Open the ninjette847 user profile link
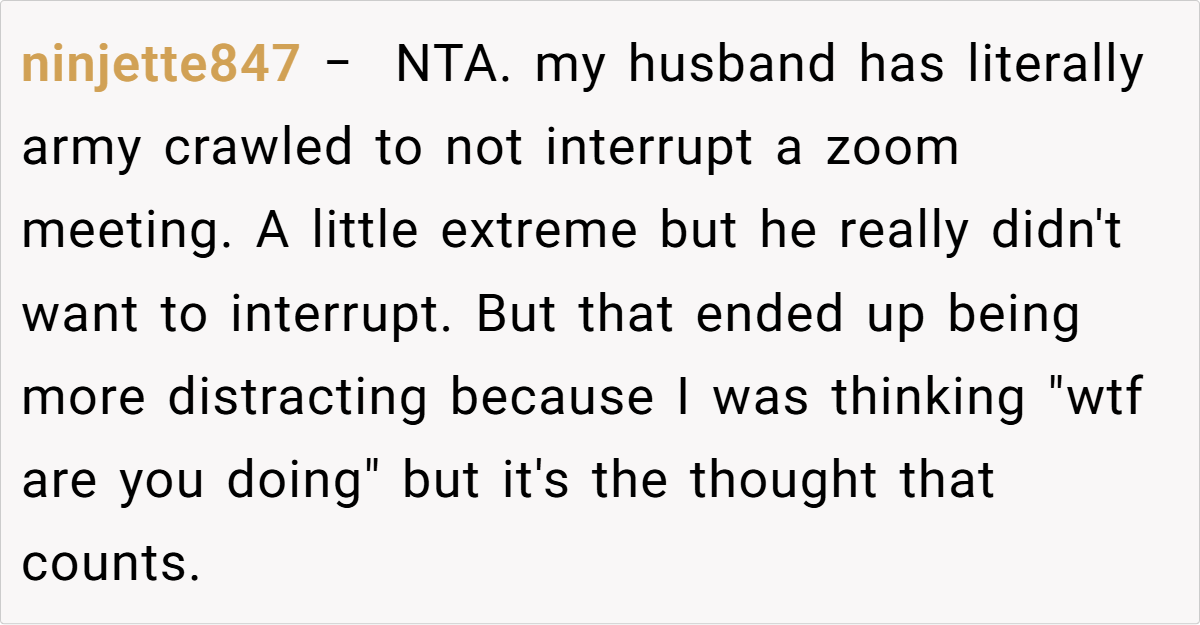This screenshot has width=1200, height=625. pos(160,66)
